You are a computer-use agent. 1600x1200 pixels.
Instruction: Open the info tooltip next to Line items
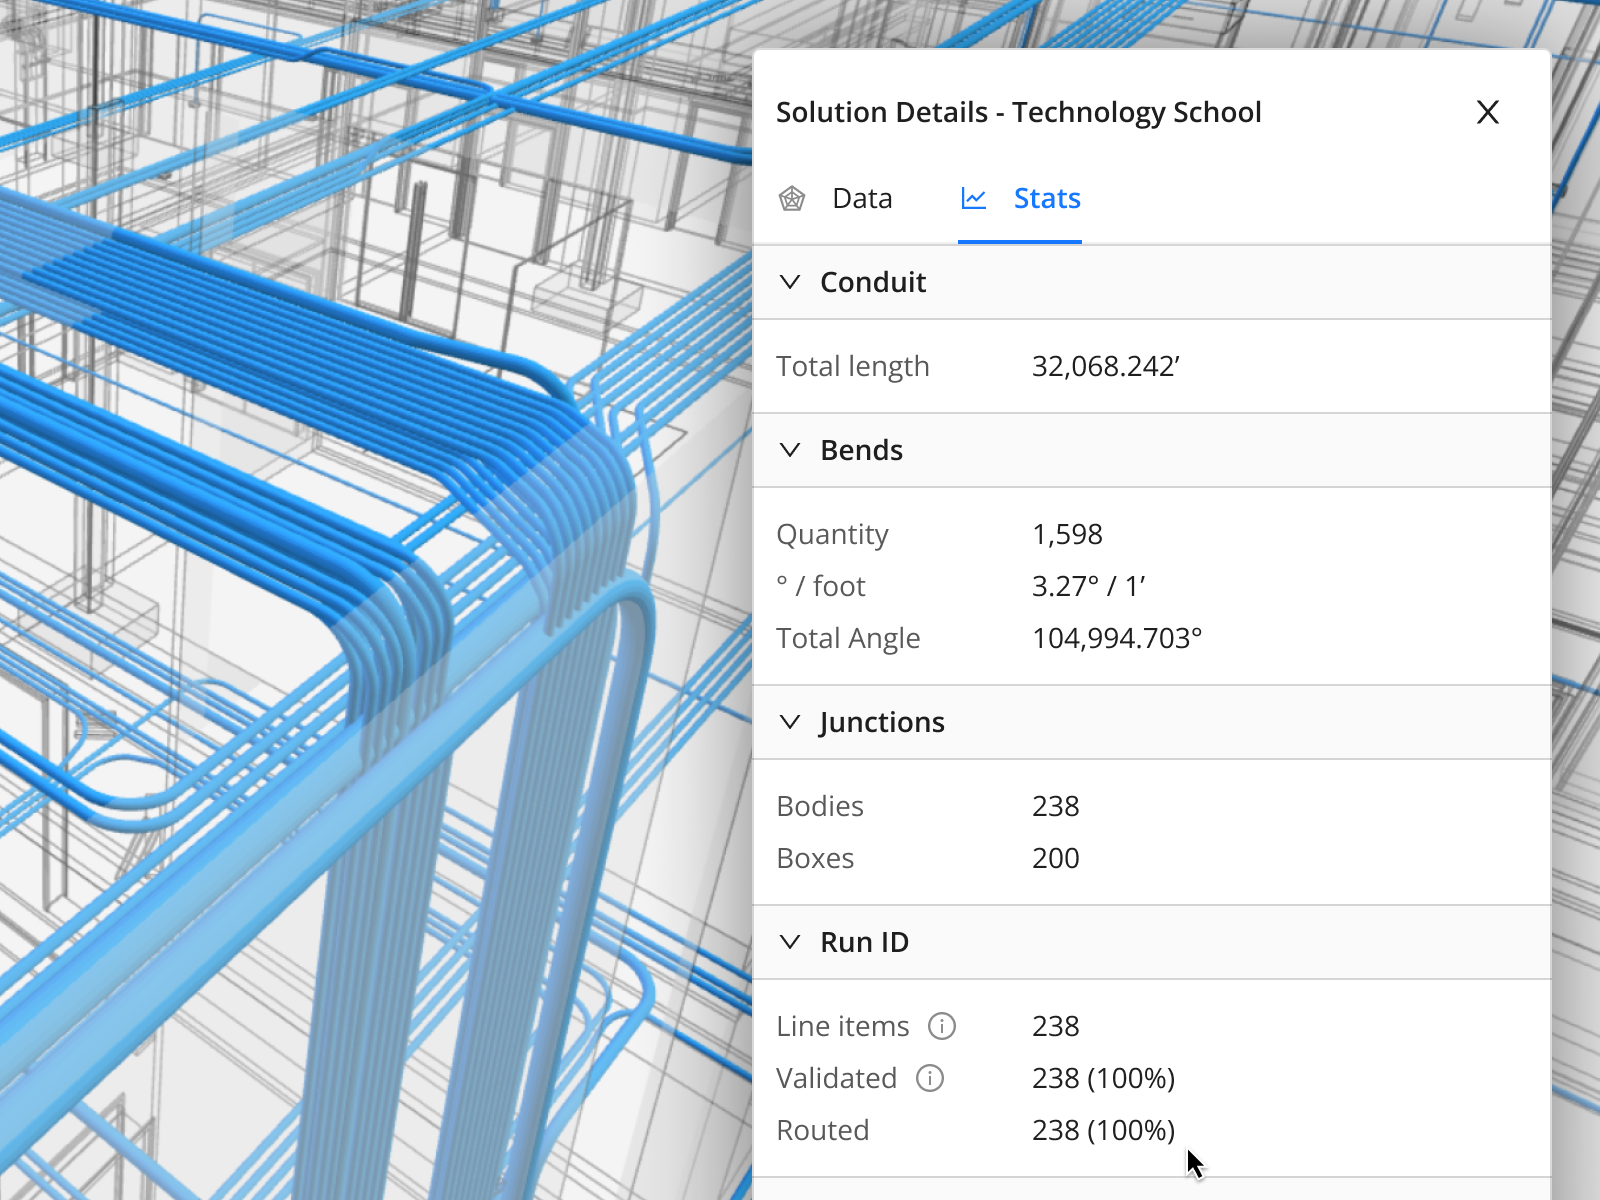coord(941,1025)
